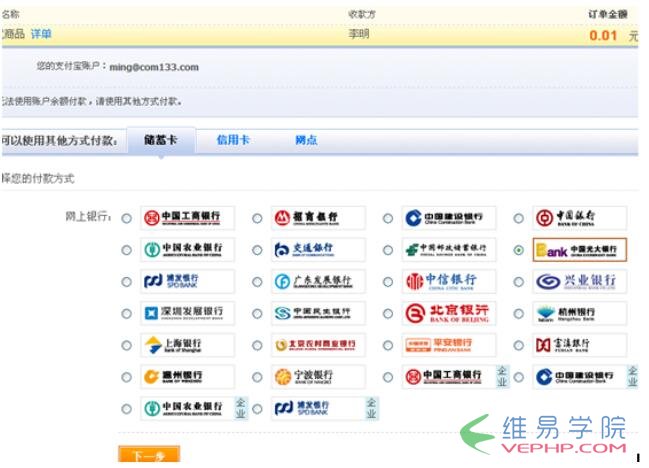Switch to the 储蓄卡 tab
Screen dimensions: 649x468
[x=161, y=141]
